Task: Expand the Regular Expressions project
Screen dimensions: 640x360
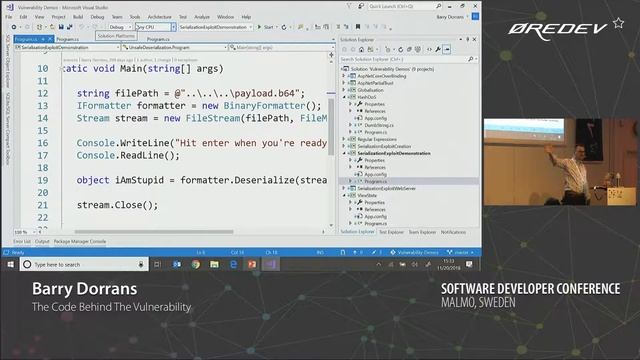Action: [344, 139]
